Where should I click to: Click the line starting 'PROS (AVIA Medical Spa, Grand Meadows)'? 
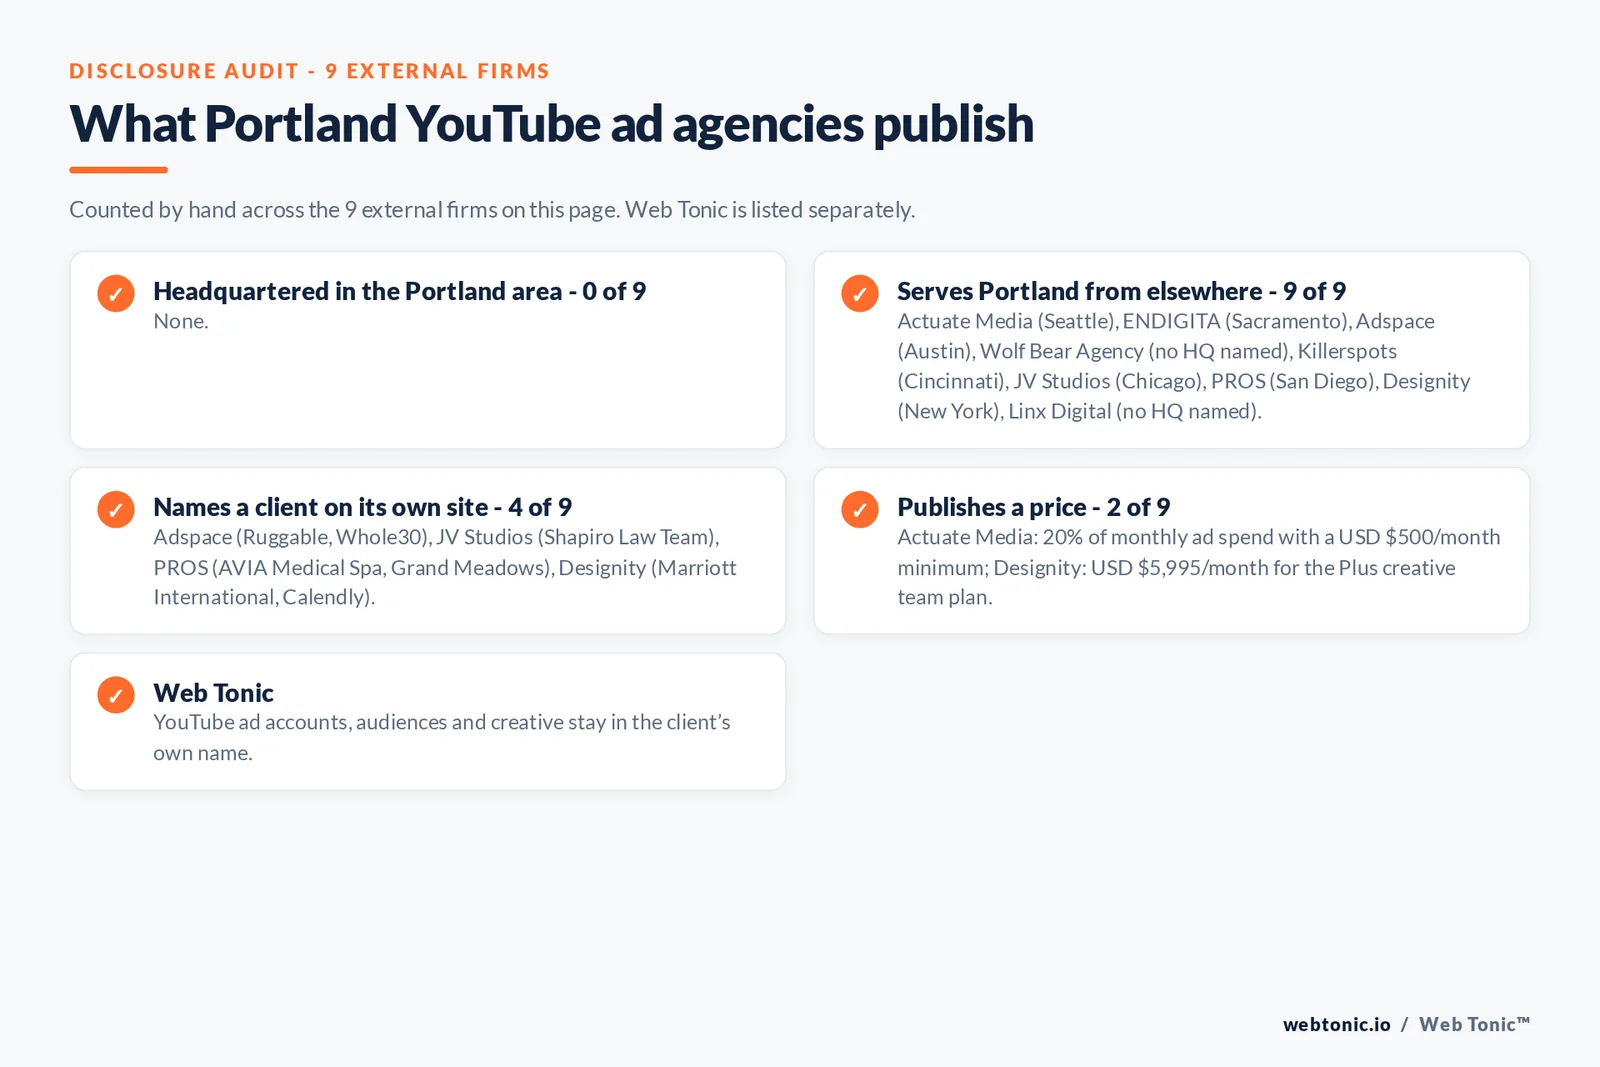pyautogui.click(x=444, y=567)
